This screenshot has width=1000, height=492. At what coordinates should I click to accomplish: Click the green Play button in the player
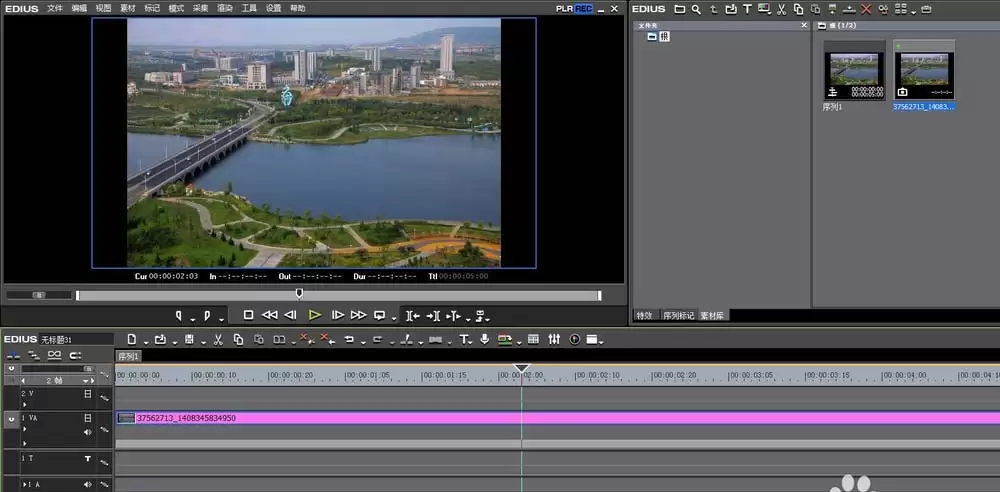pos(314,315)
